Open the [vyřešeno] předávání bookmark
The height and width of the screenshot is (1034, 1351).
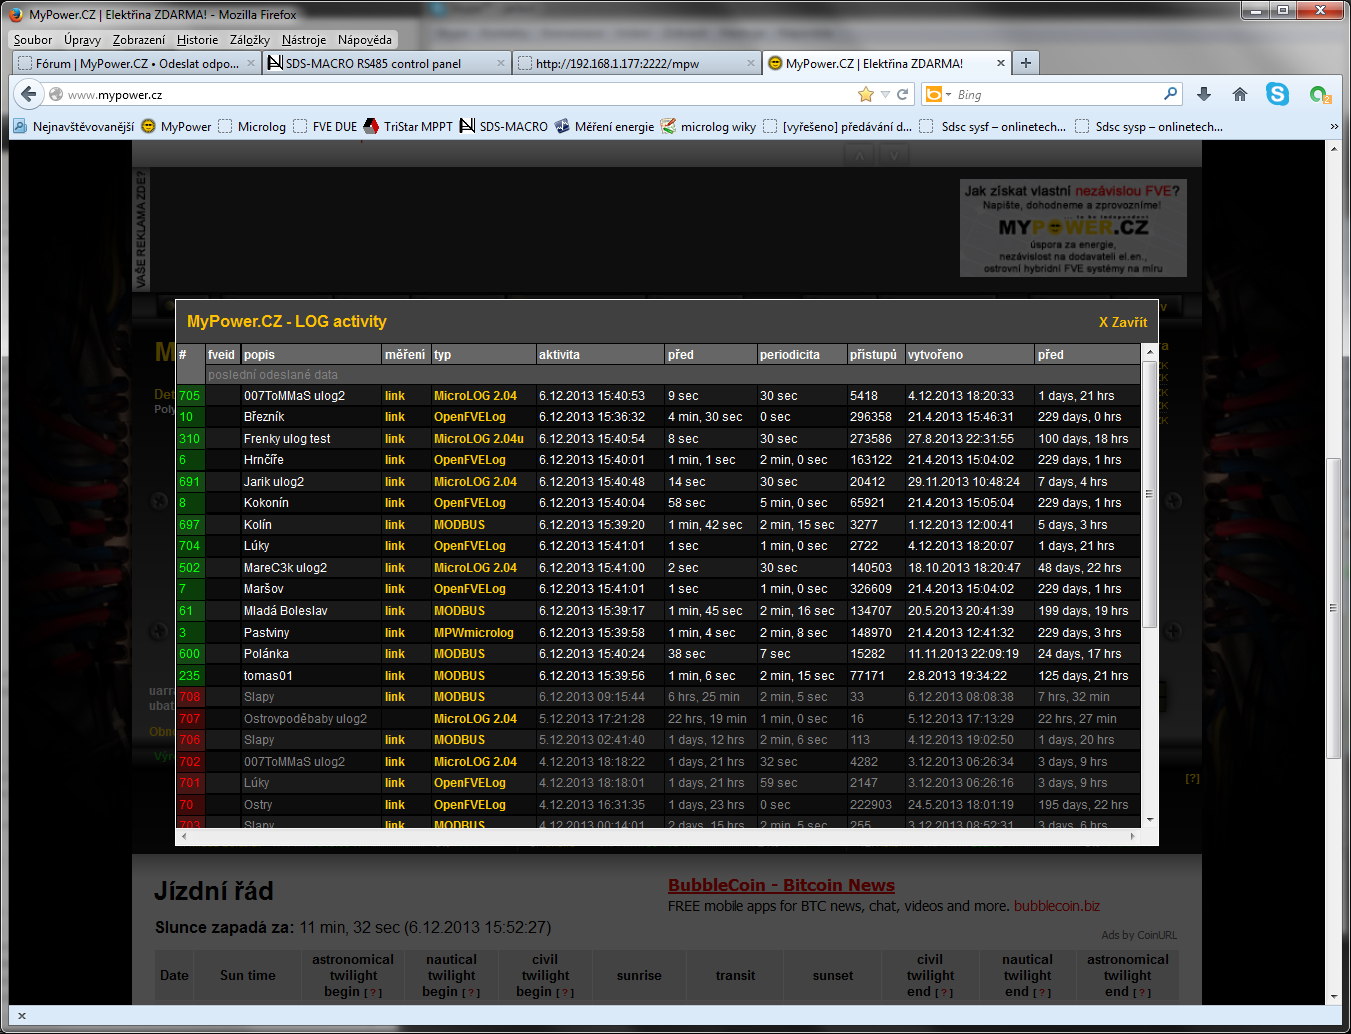click(x=837, y=126)
